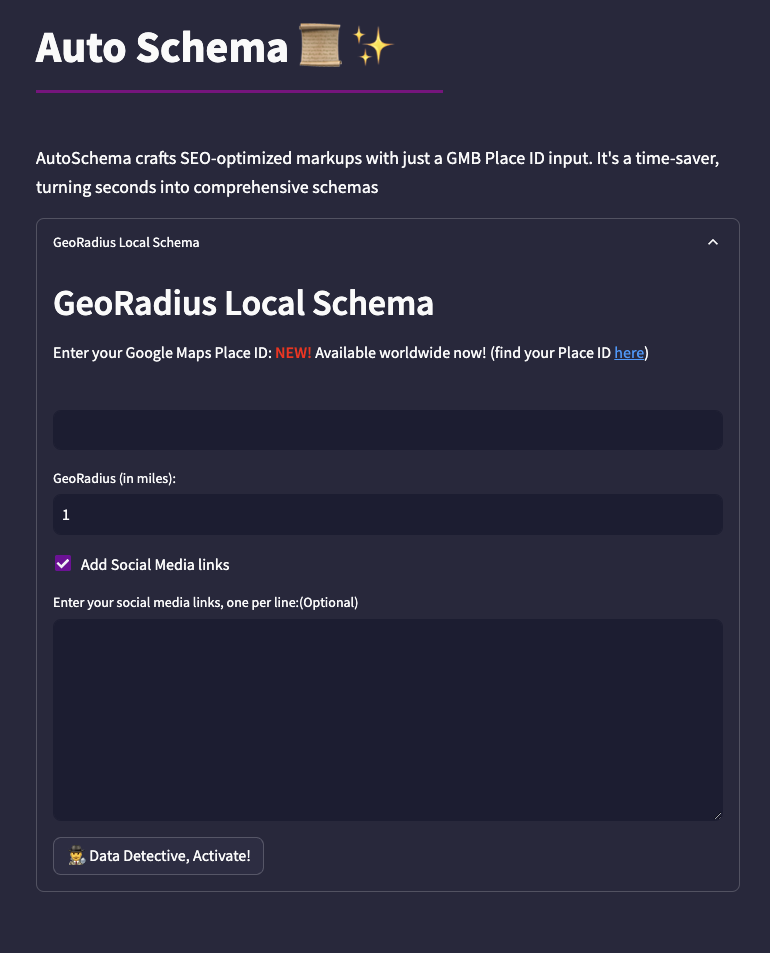
Task: Click the purple divider under the title
Action: point(239,91)
